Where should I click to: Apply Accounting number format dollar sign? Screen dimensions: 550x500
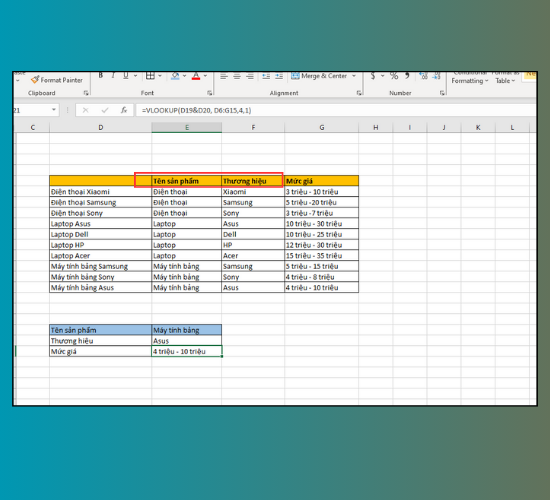[373, 76]
